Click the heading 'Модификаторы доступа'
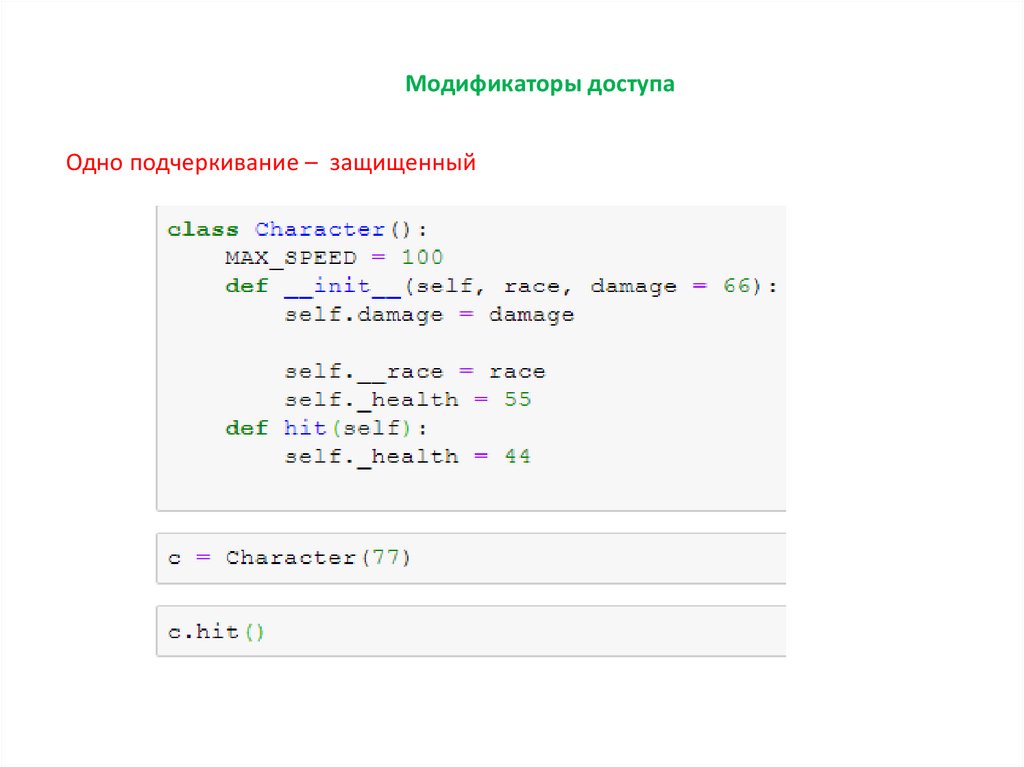 (x=539, y=84)
